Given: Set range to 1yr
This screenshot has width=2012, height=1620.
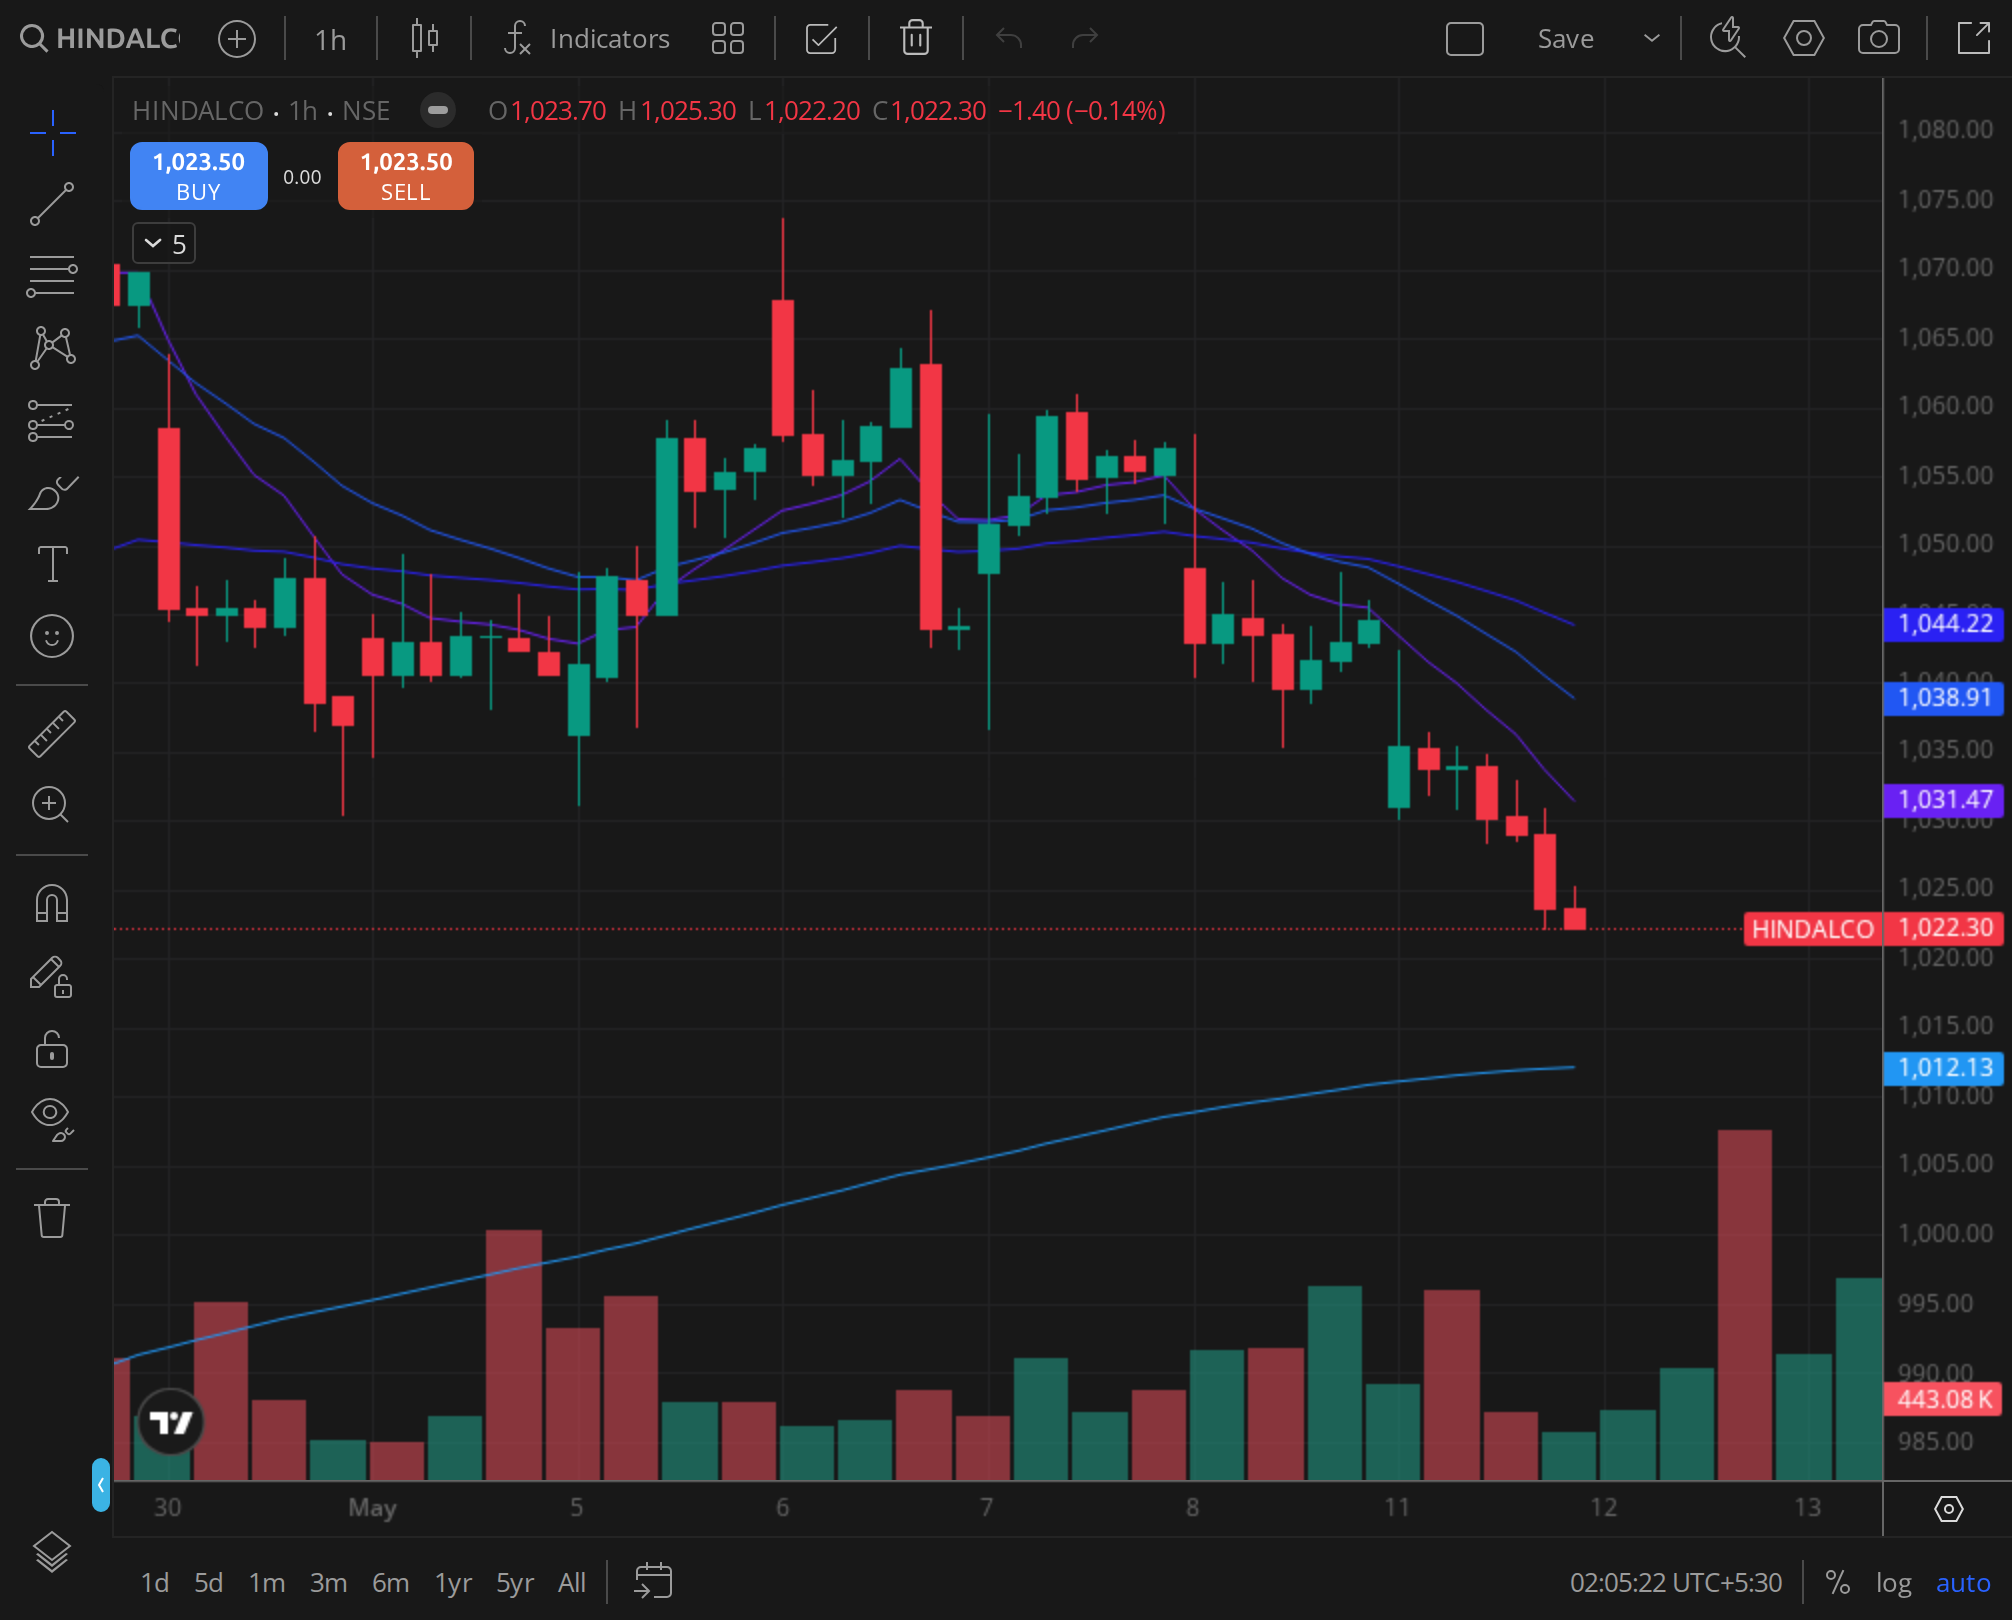Looking at the screenshot, I should coord(453,1582).
